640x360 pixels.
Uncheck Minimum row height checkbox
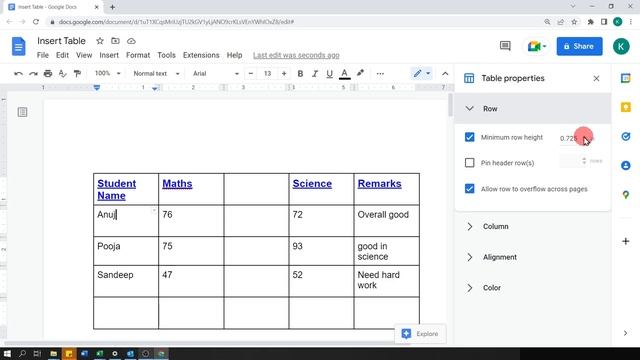pos(469,137)
